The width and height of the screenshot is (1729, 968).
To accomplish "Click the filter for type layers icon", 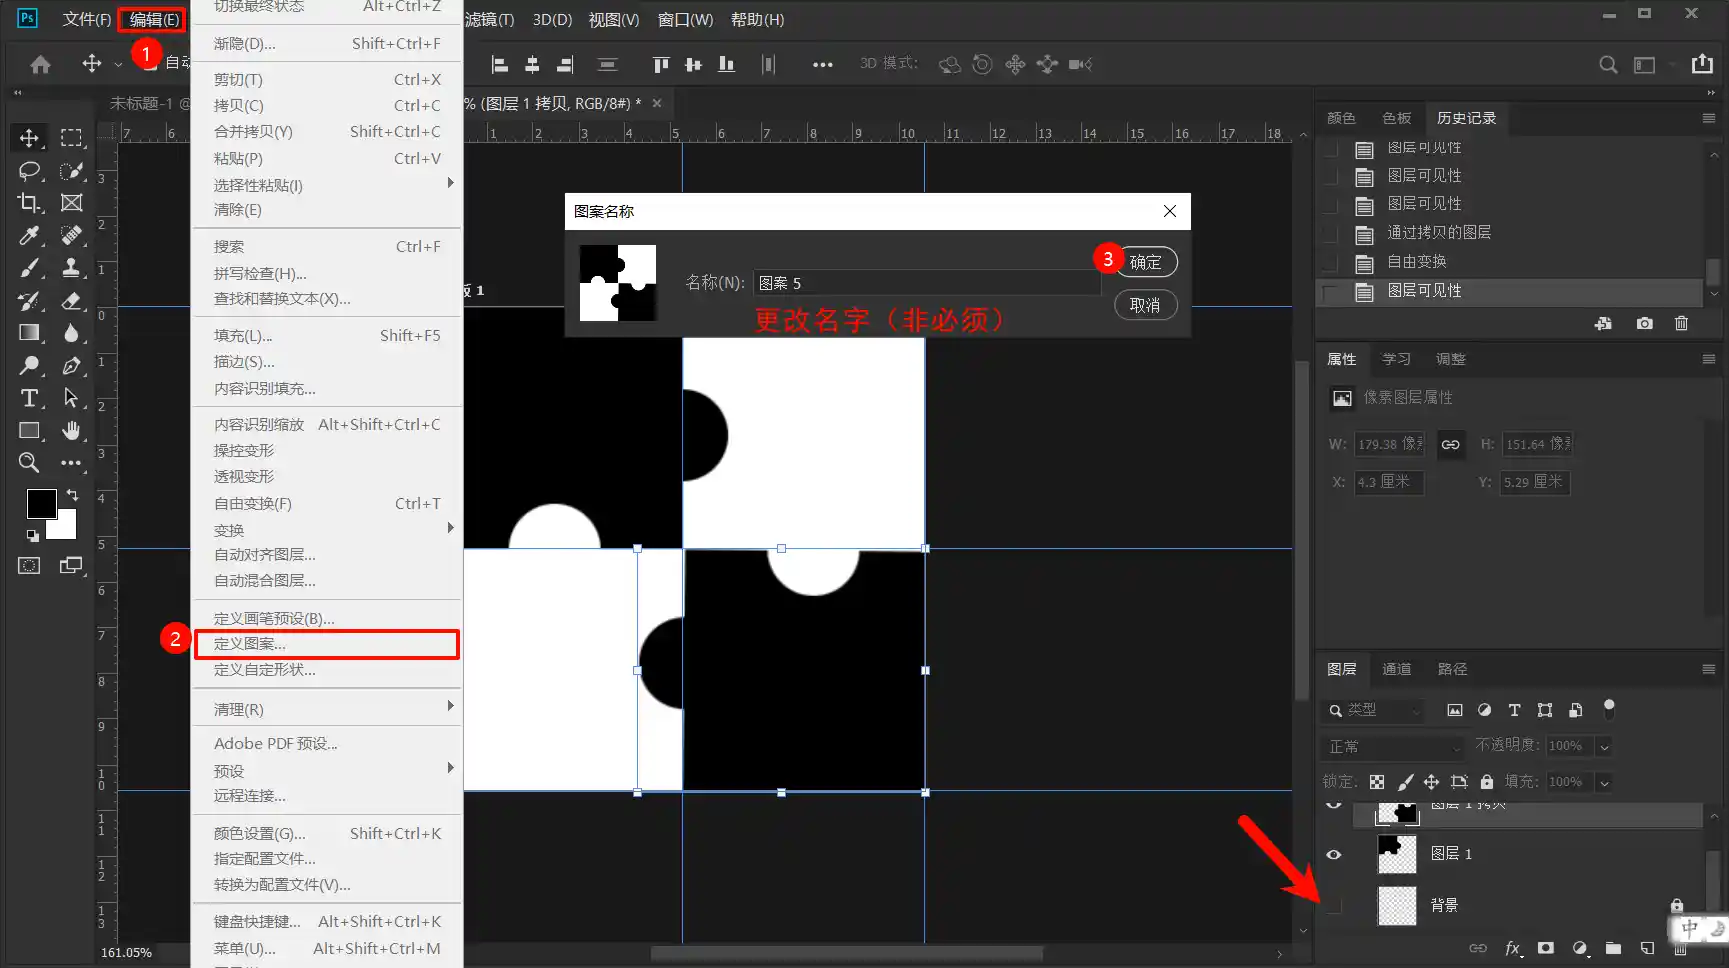I will tap(1514, 710).
